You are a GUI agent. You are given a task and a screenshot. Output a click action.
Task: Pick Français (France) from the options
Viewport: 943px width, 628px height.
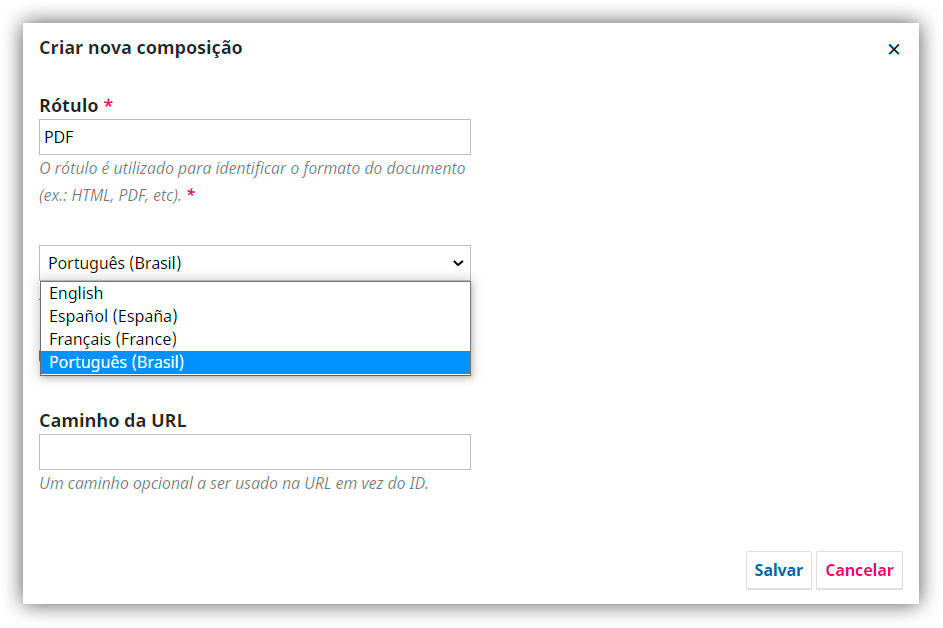pos(255,339)
